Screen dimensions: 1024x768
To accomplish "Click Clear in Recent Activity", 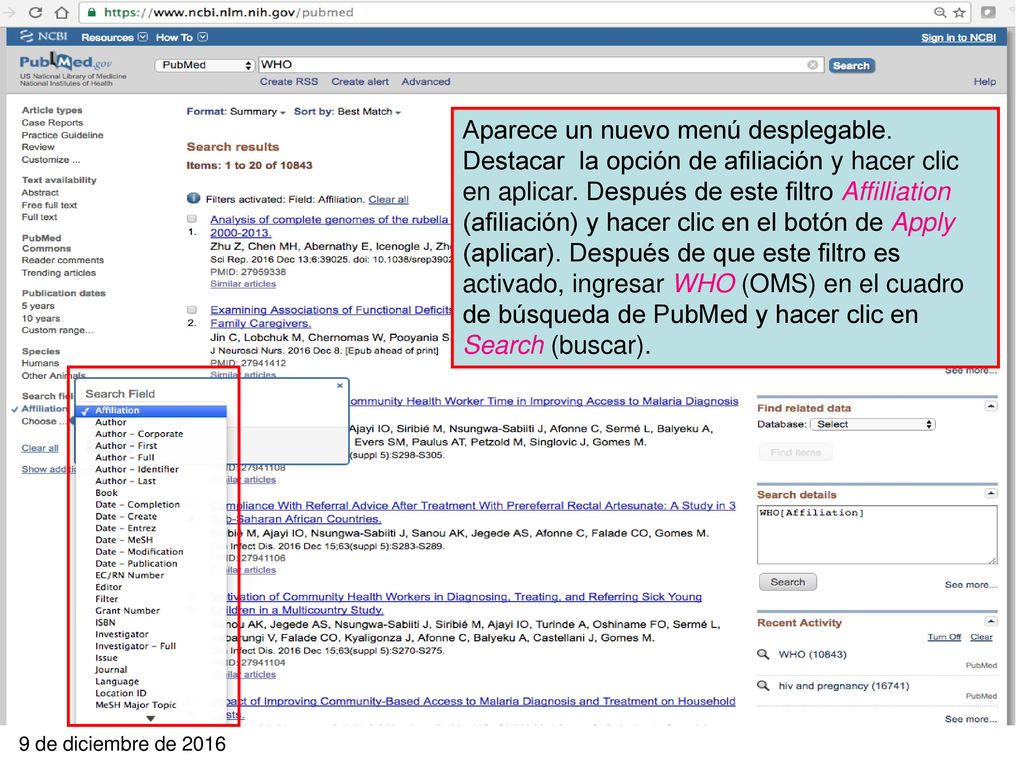I will (x=982, y=637).
